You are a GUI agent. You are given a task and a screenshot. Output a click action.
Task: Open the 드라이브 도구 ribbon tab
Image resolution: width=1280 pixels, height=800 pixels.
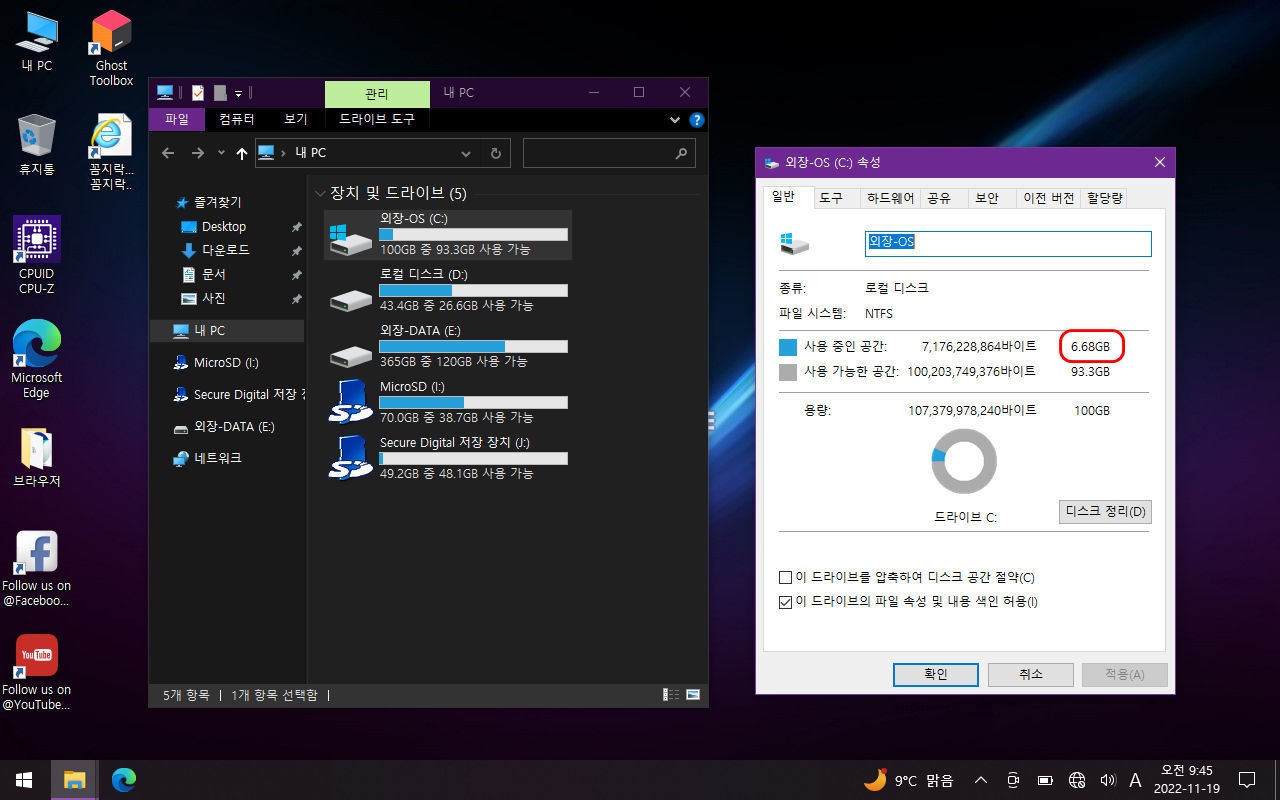pos(377,119)
